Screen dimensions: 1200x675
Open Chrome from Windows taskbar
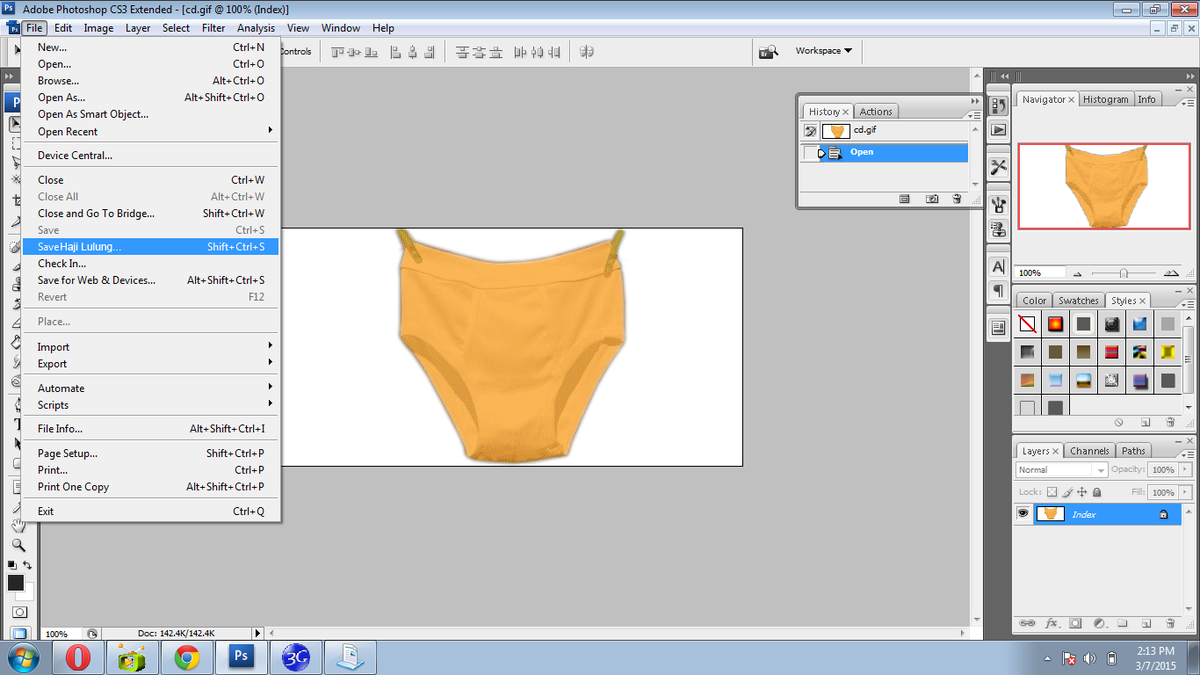pos(185,657)
